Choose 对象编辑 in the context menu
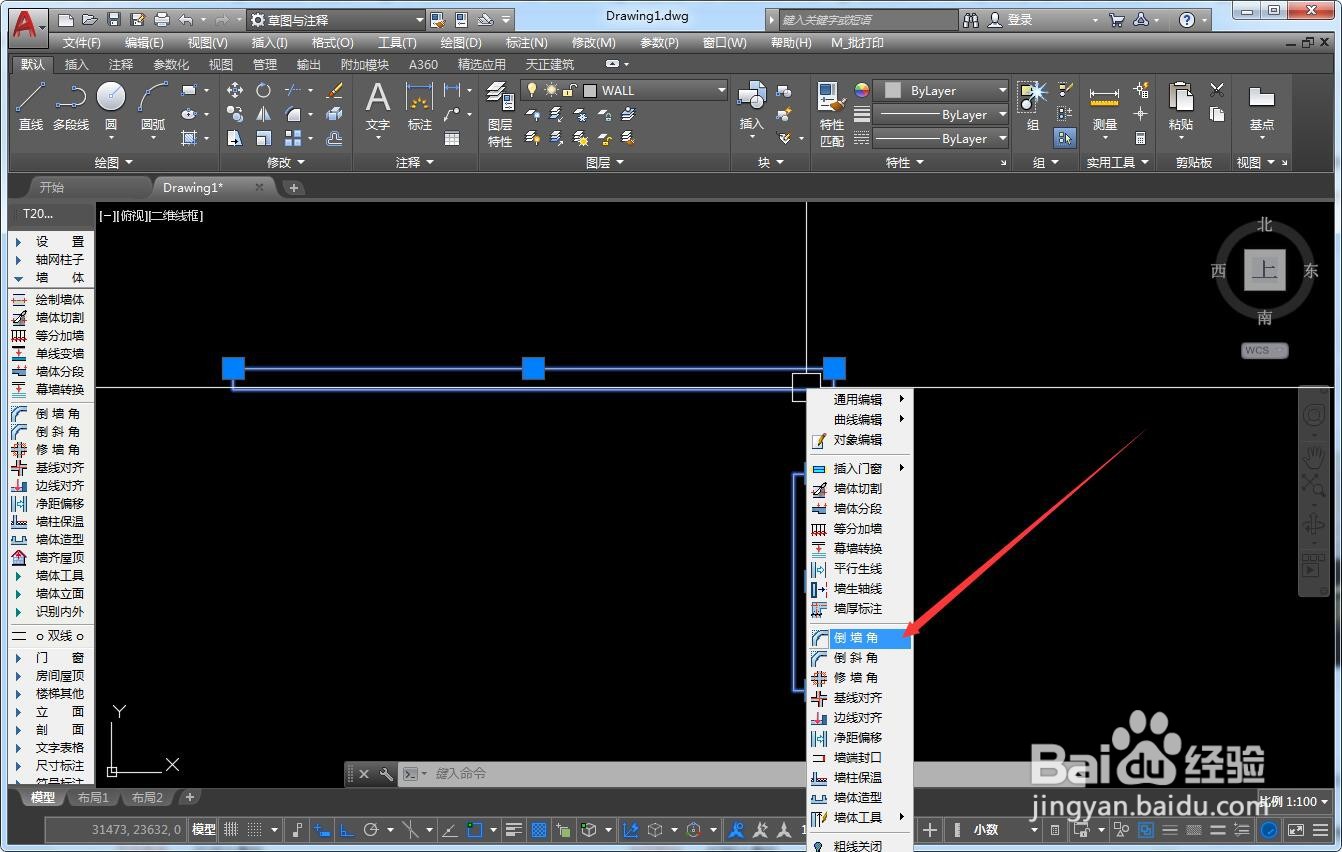Screen dimensions: 1342x852 tap(860, 440)
